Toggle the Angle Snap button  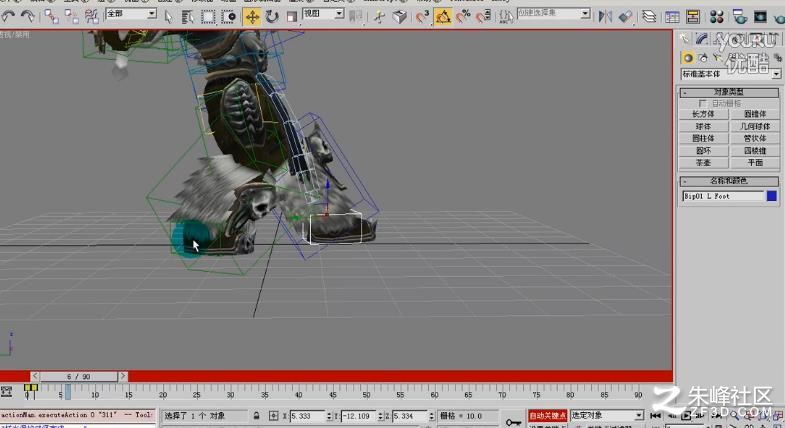coord(443,17)
